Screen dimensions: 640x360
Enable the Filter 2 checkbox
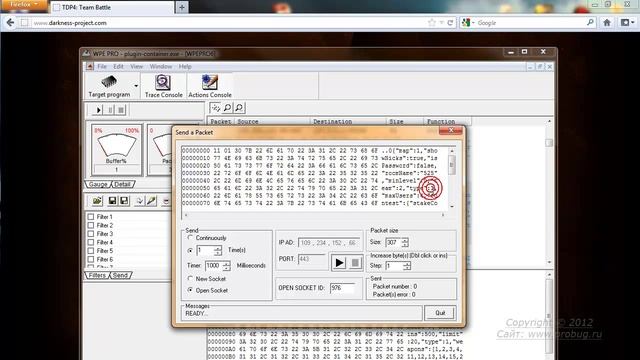tap(91, 225)
